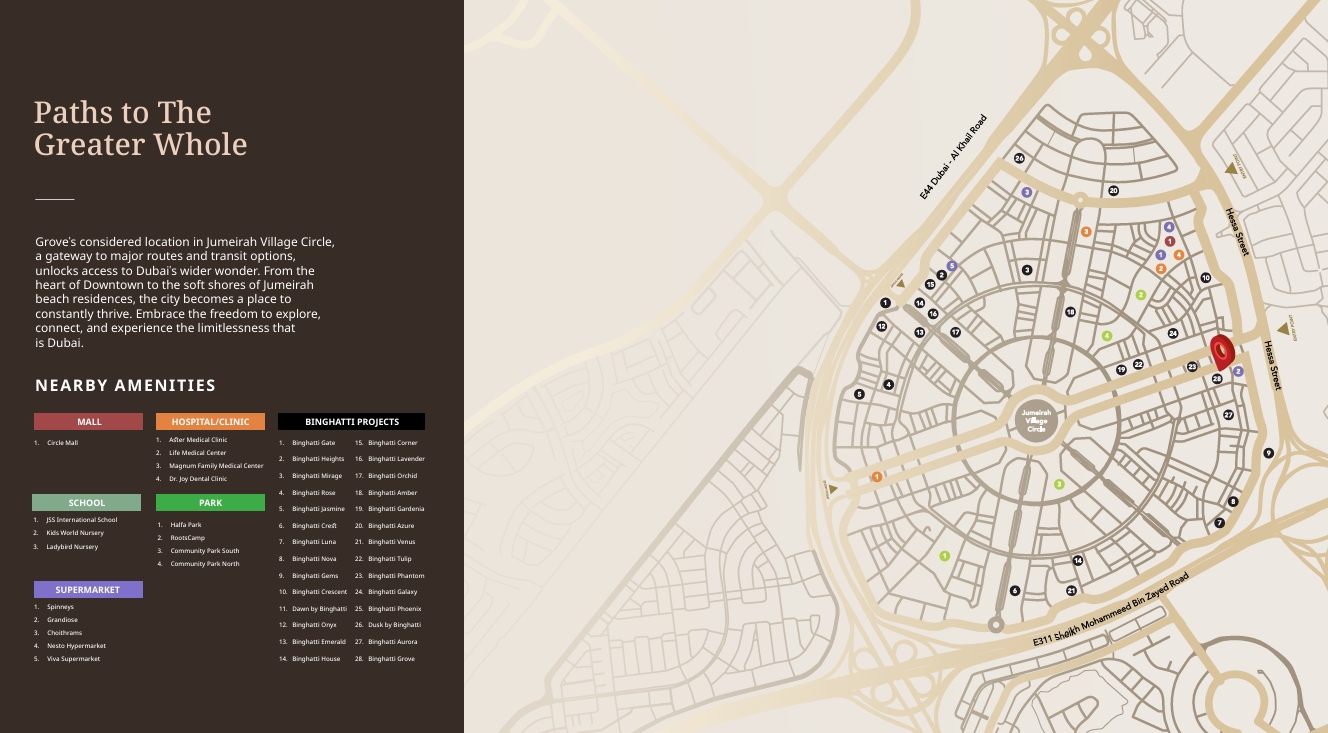1328x733 pixels.
Task: Click Circle Mall in the mall list
Action: click(62, 443)
